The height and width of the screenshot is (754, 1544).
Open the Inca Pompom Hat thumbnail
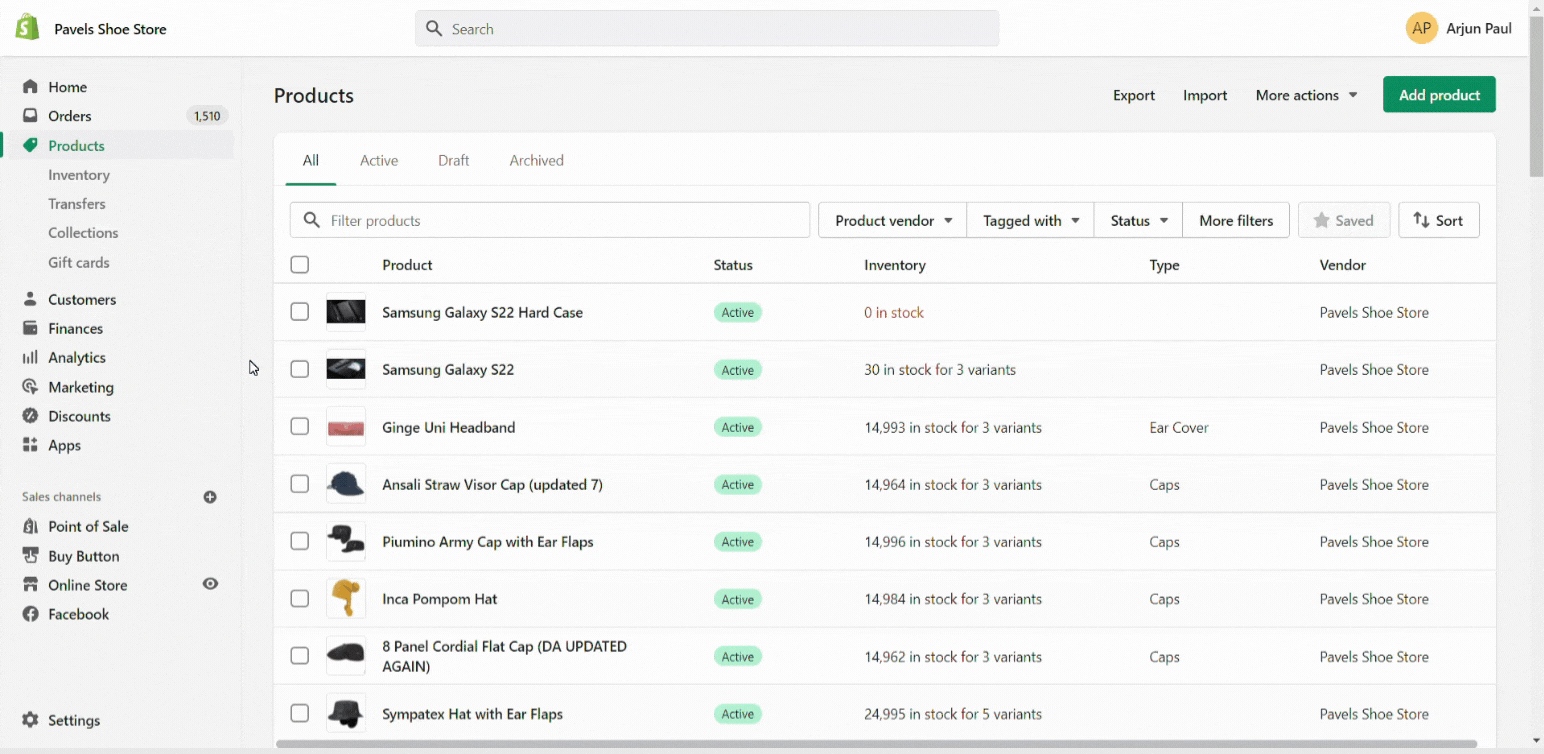346,598
